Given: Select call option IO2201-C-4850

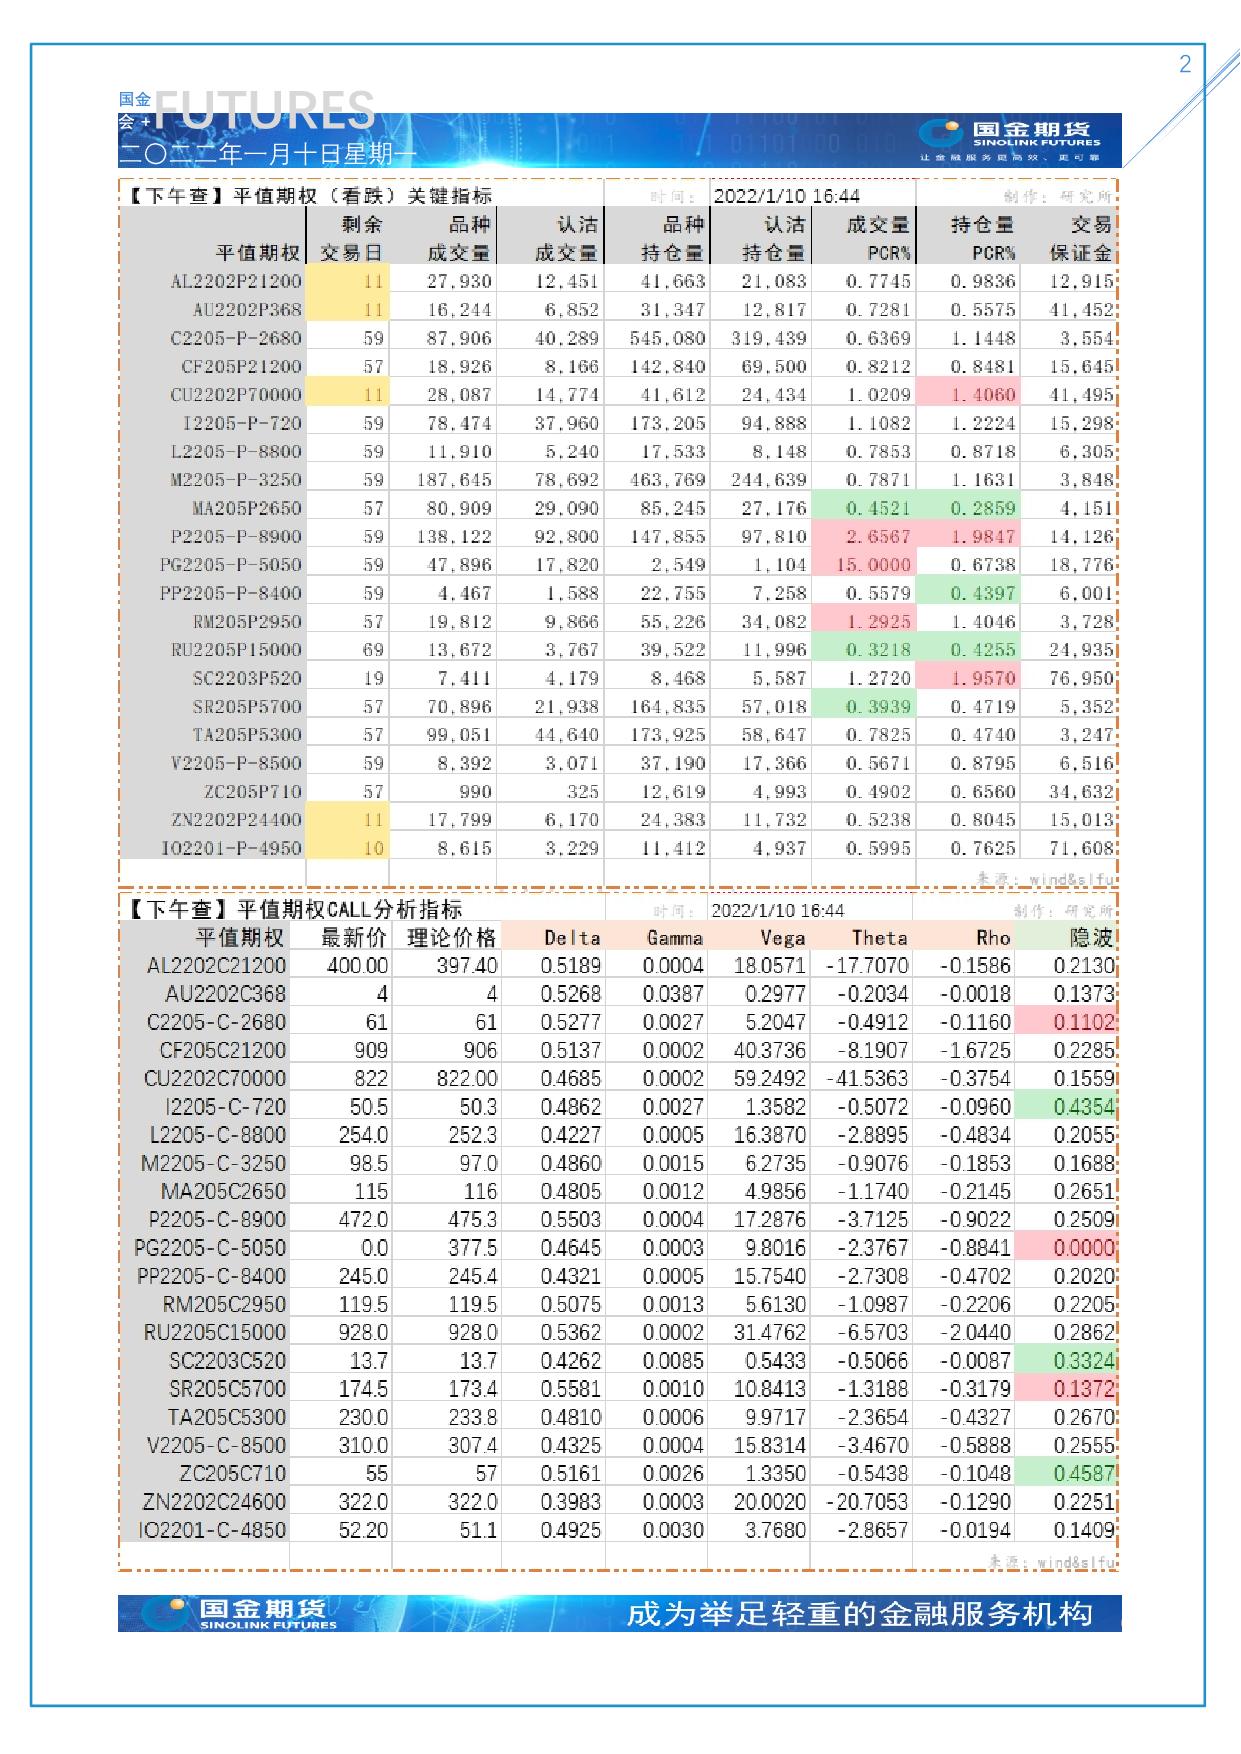Looking at the screenshot, I should pos(212,1530).
